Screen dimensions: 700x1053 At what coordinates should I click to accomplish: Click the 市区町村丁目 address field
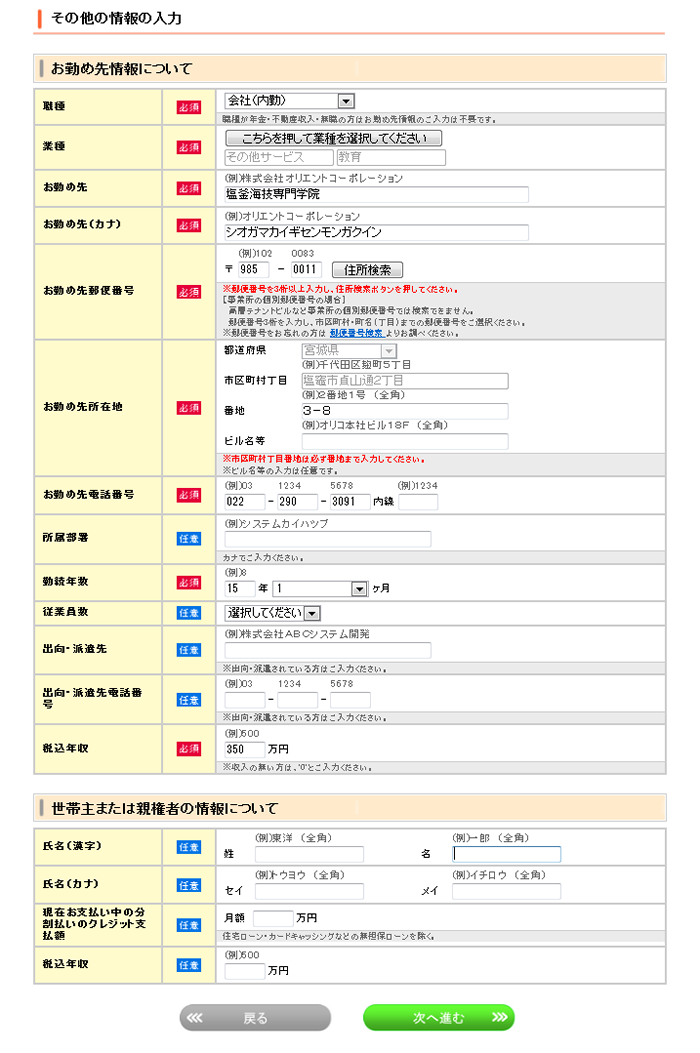[404, 381]
